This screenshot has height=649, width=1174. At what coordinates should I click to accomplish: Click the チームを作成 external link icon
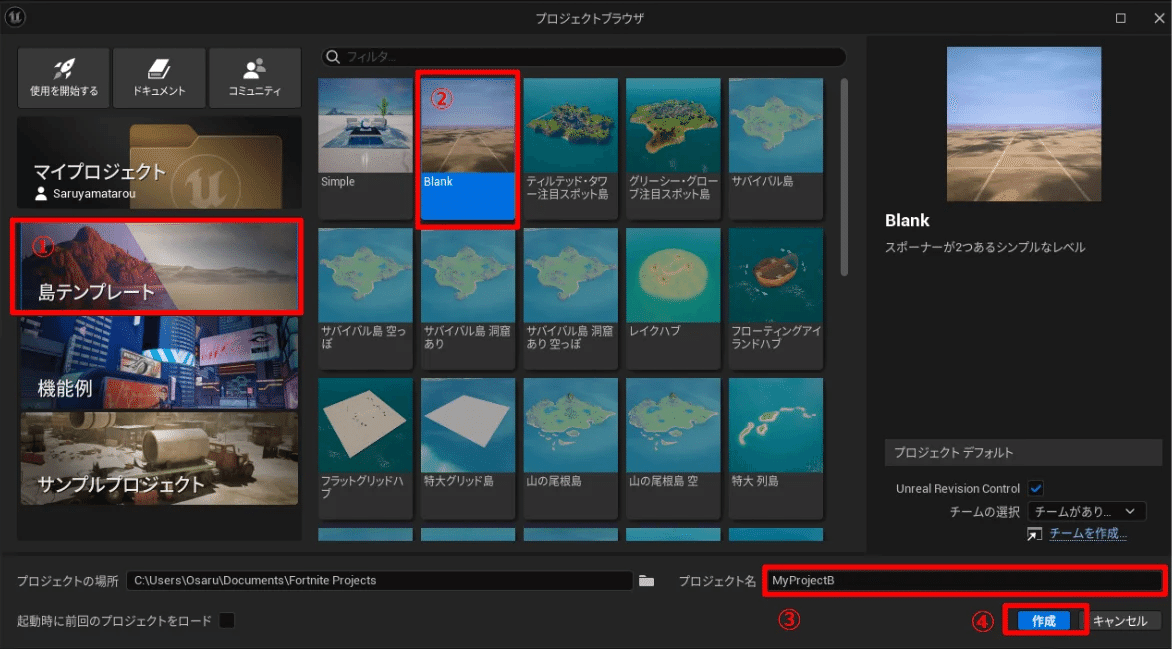[x=1034, y=534]
